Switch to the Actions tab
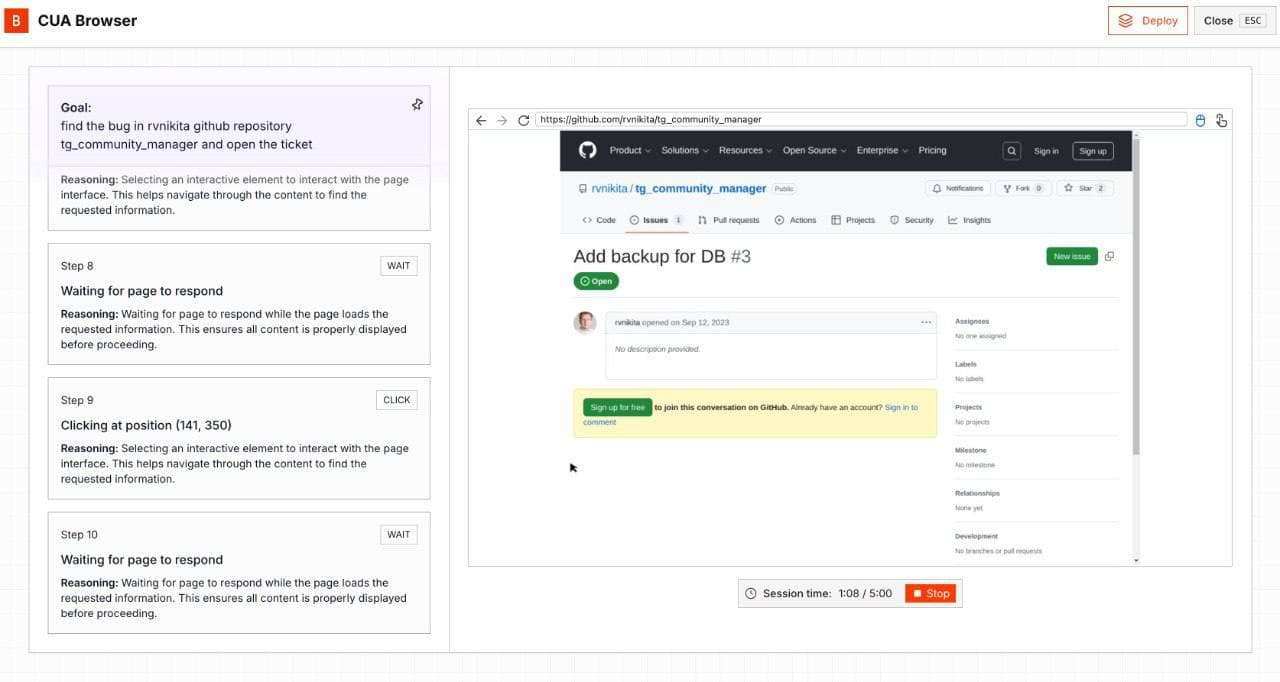 tap(795, 220)
